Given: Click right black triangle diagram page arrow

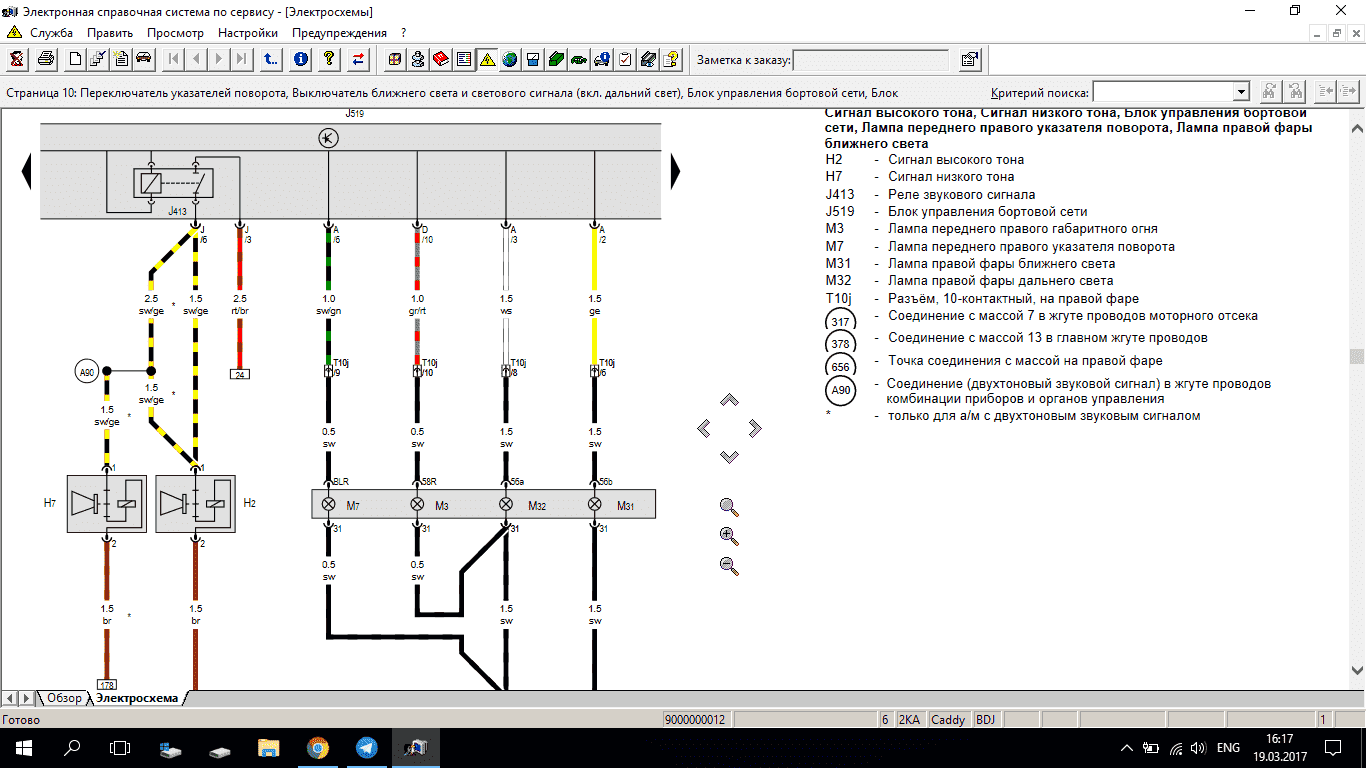Looking at the screenshot, I should (x=675, y=172).
